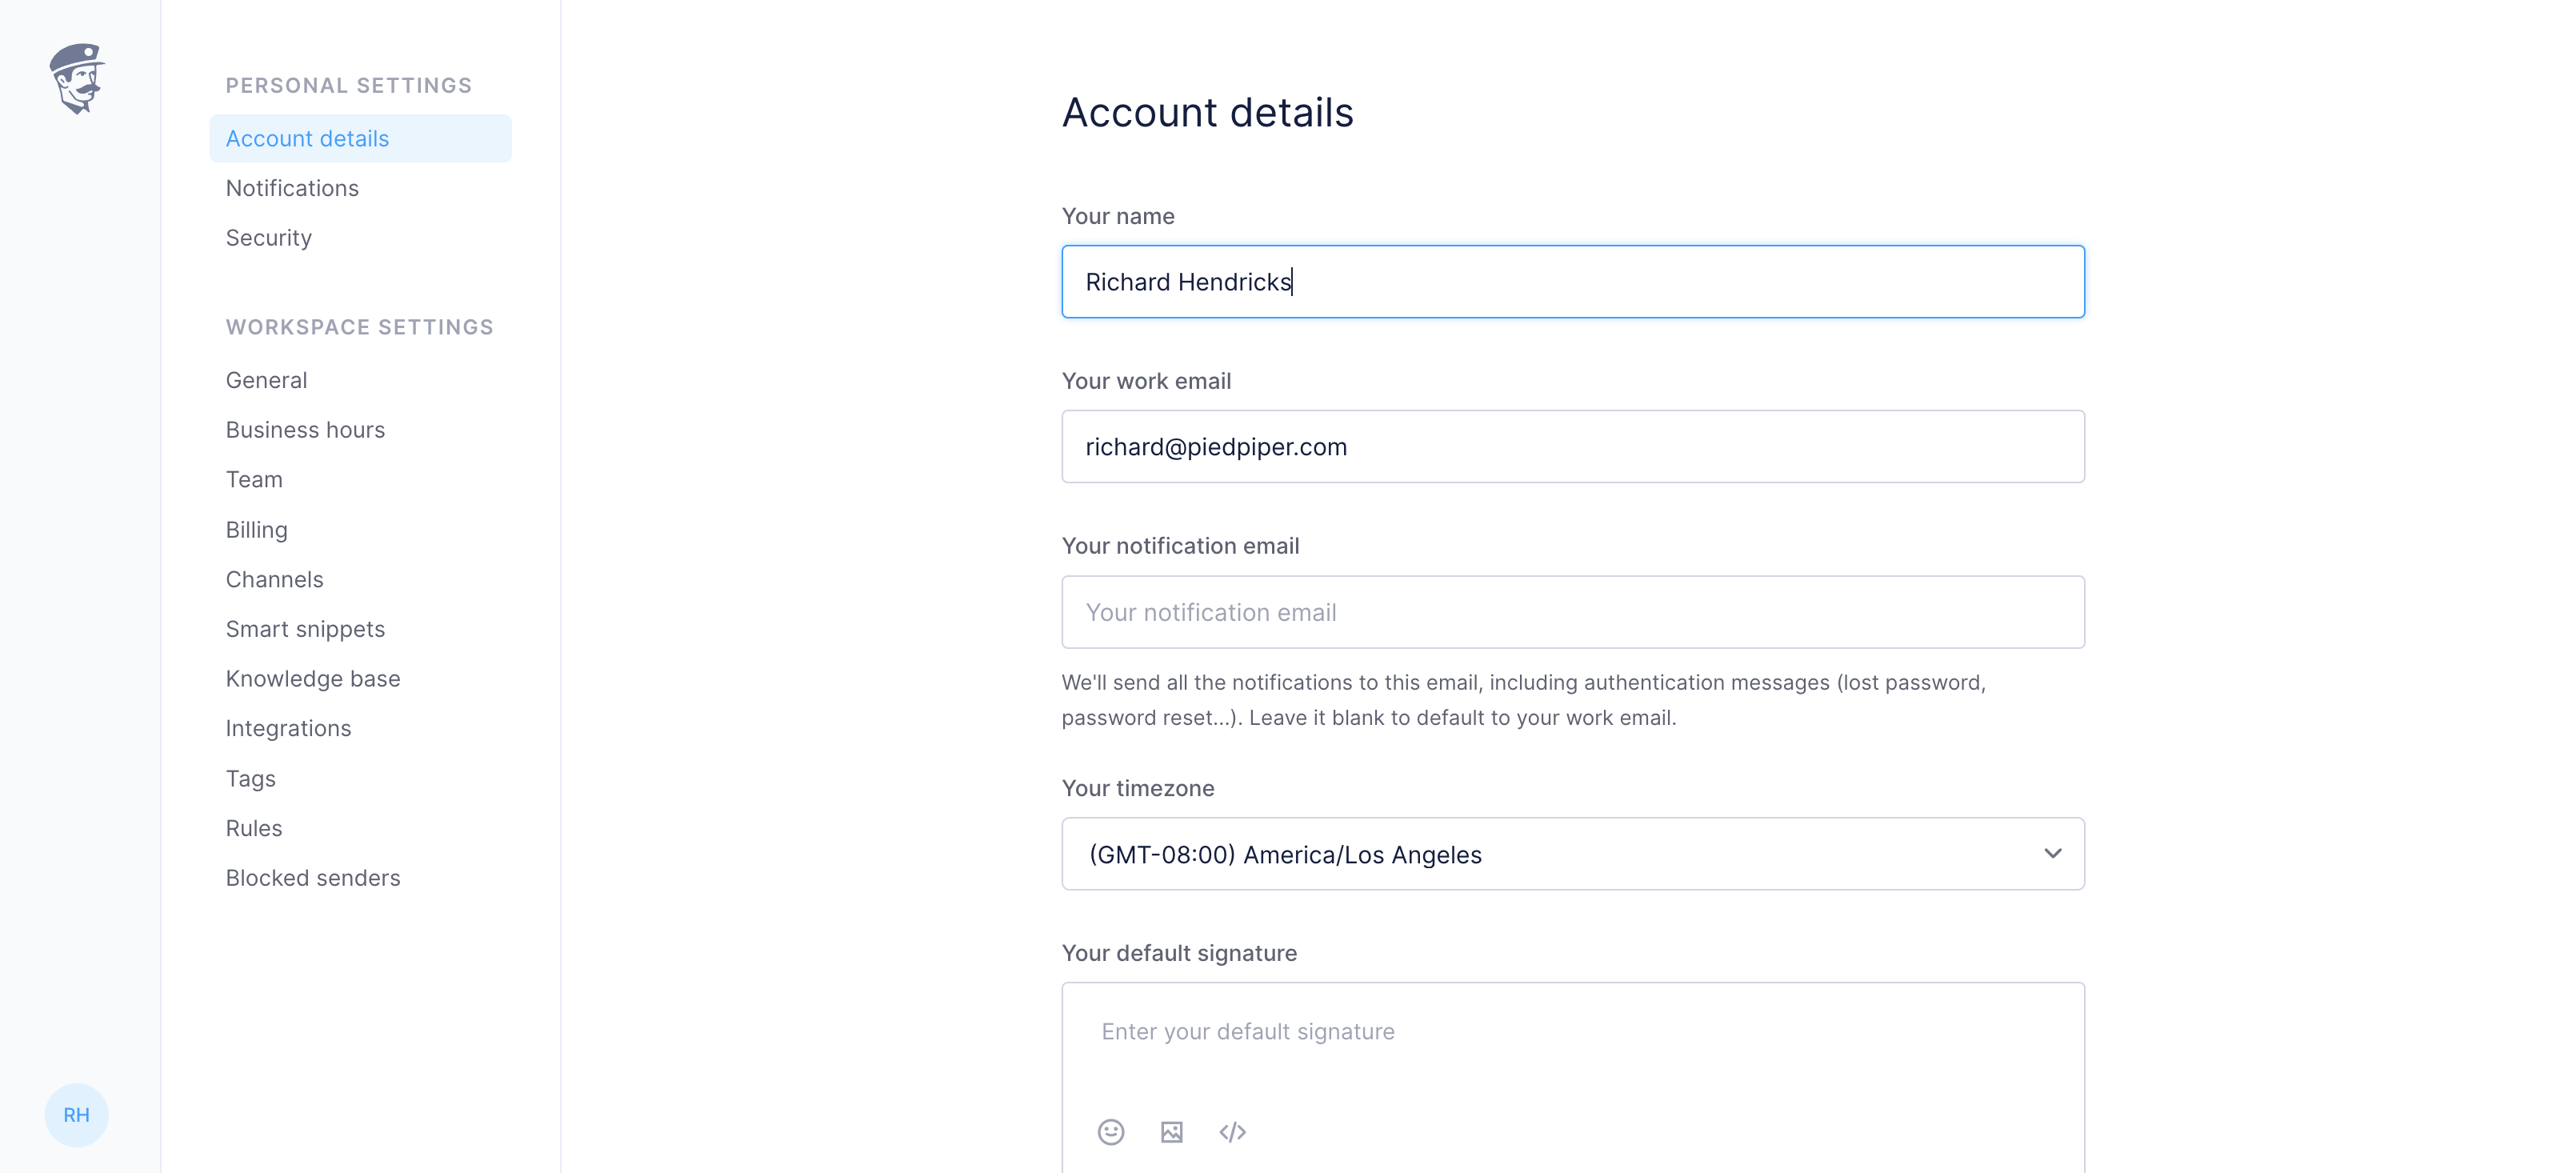Insert an emoji into the signature
Screen dimensions: 2576x1173
tap(1111, 1131)
